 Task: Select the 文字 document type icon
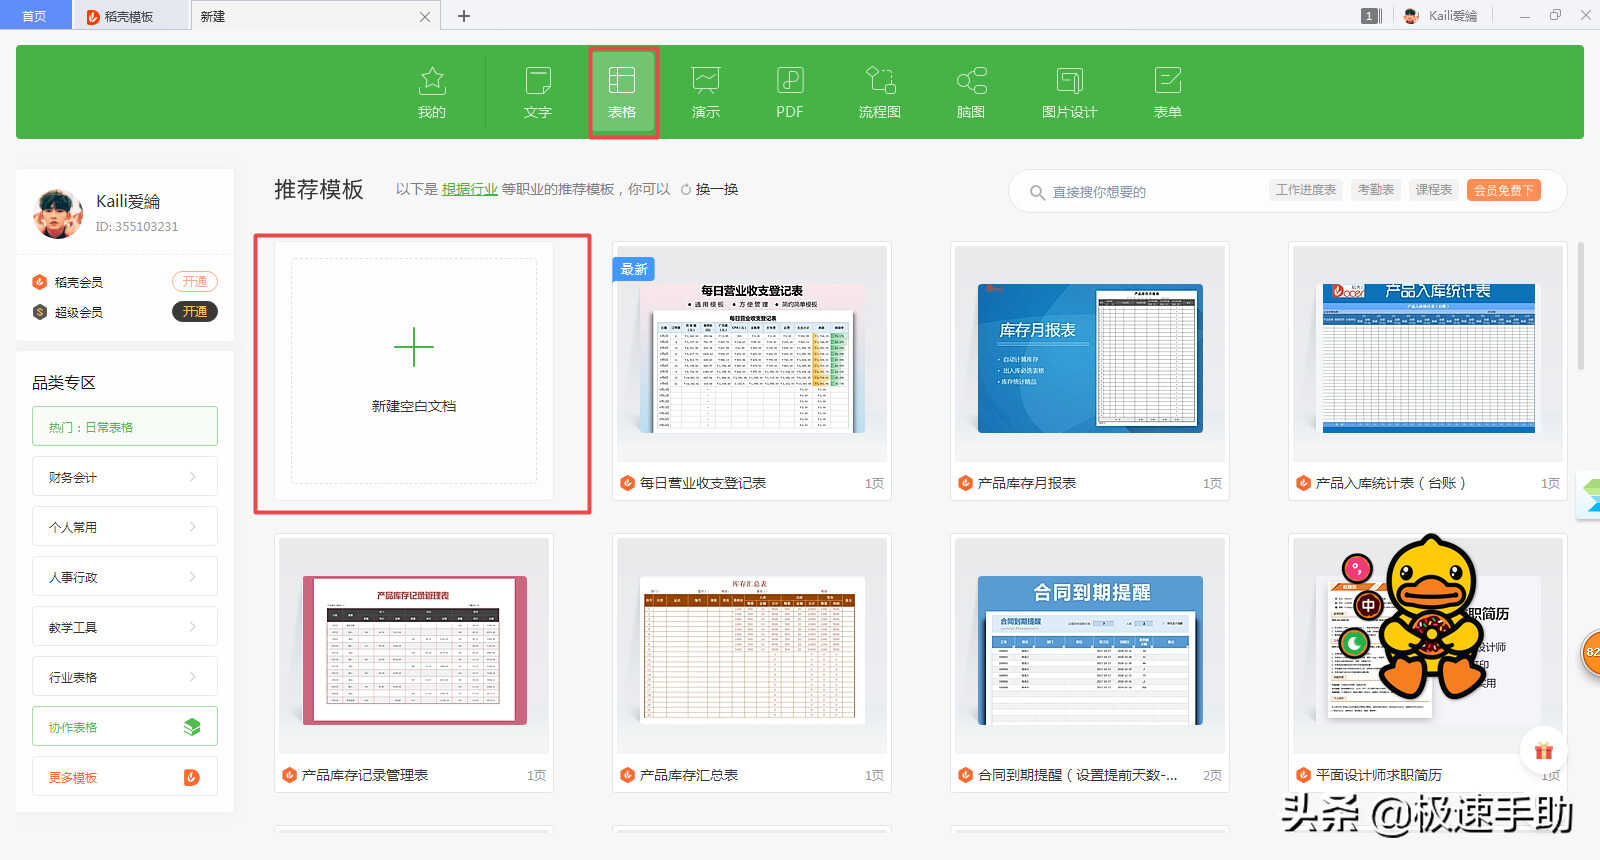click(538, 80)
